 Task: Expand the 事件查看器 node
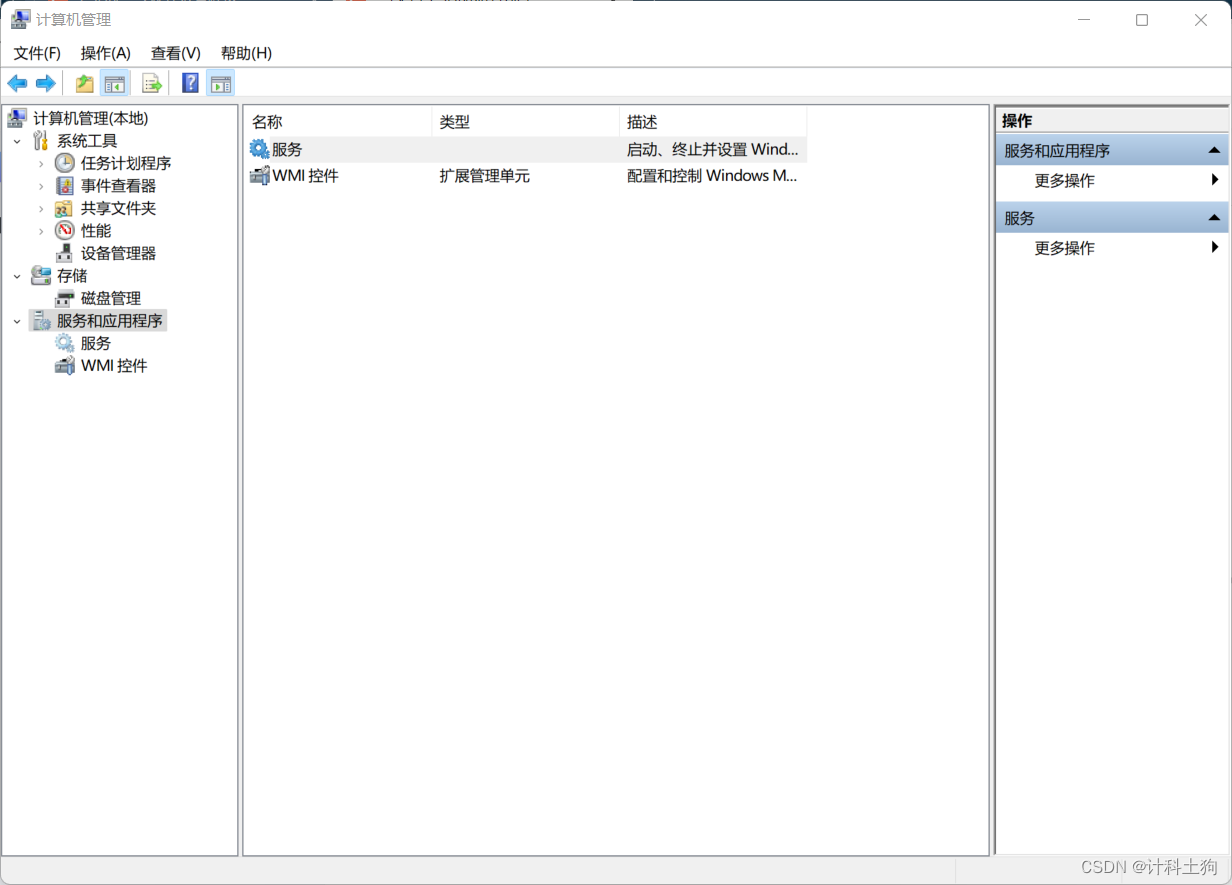coord(41,186)
